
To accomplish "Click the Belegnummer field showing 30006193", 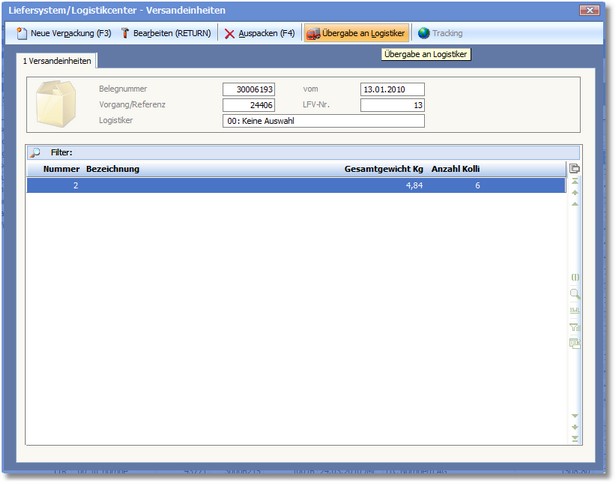I will pyautogui.click(x=249, y=89).
